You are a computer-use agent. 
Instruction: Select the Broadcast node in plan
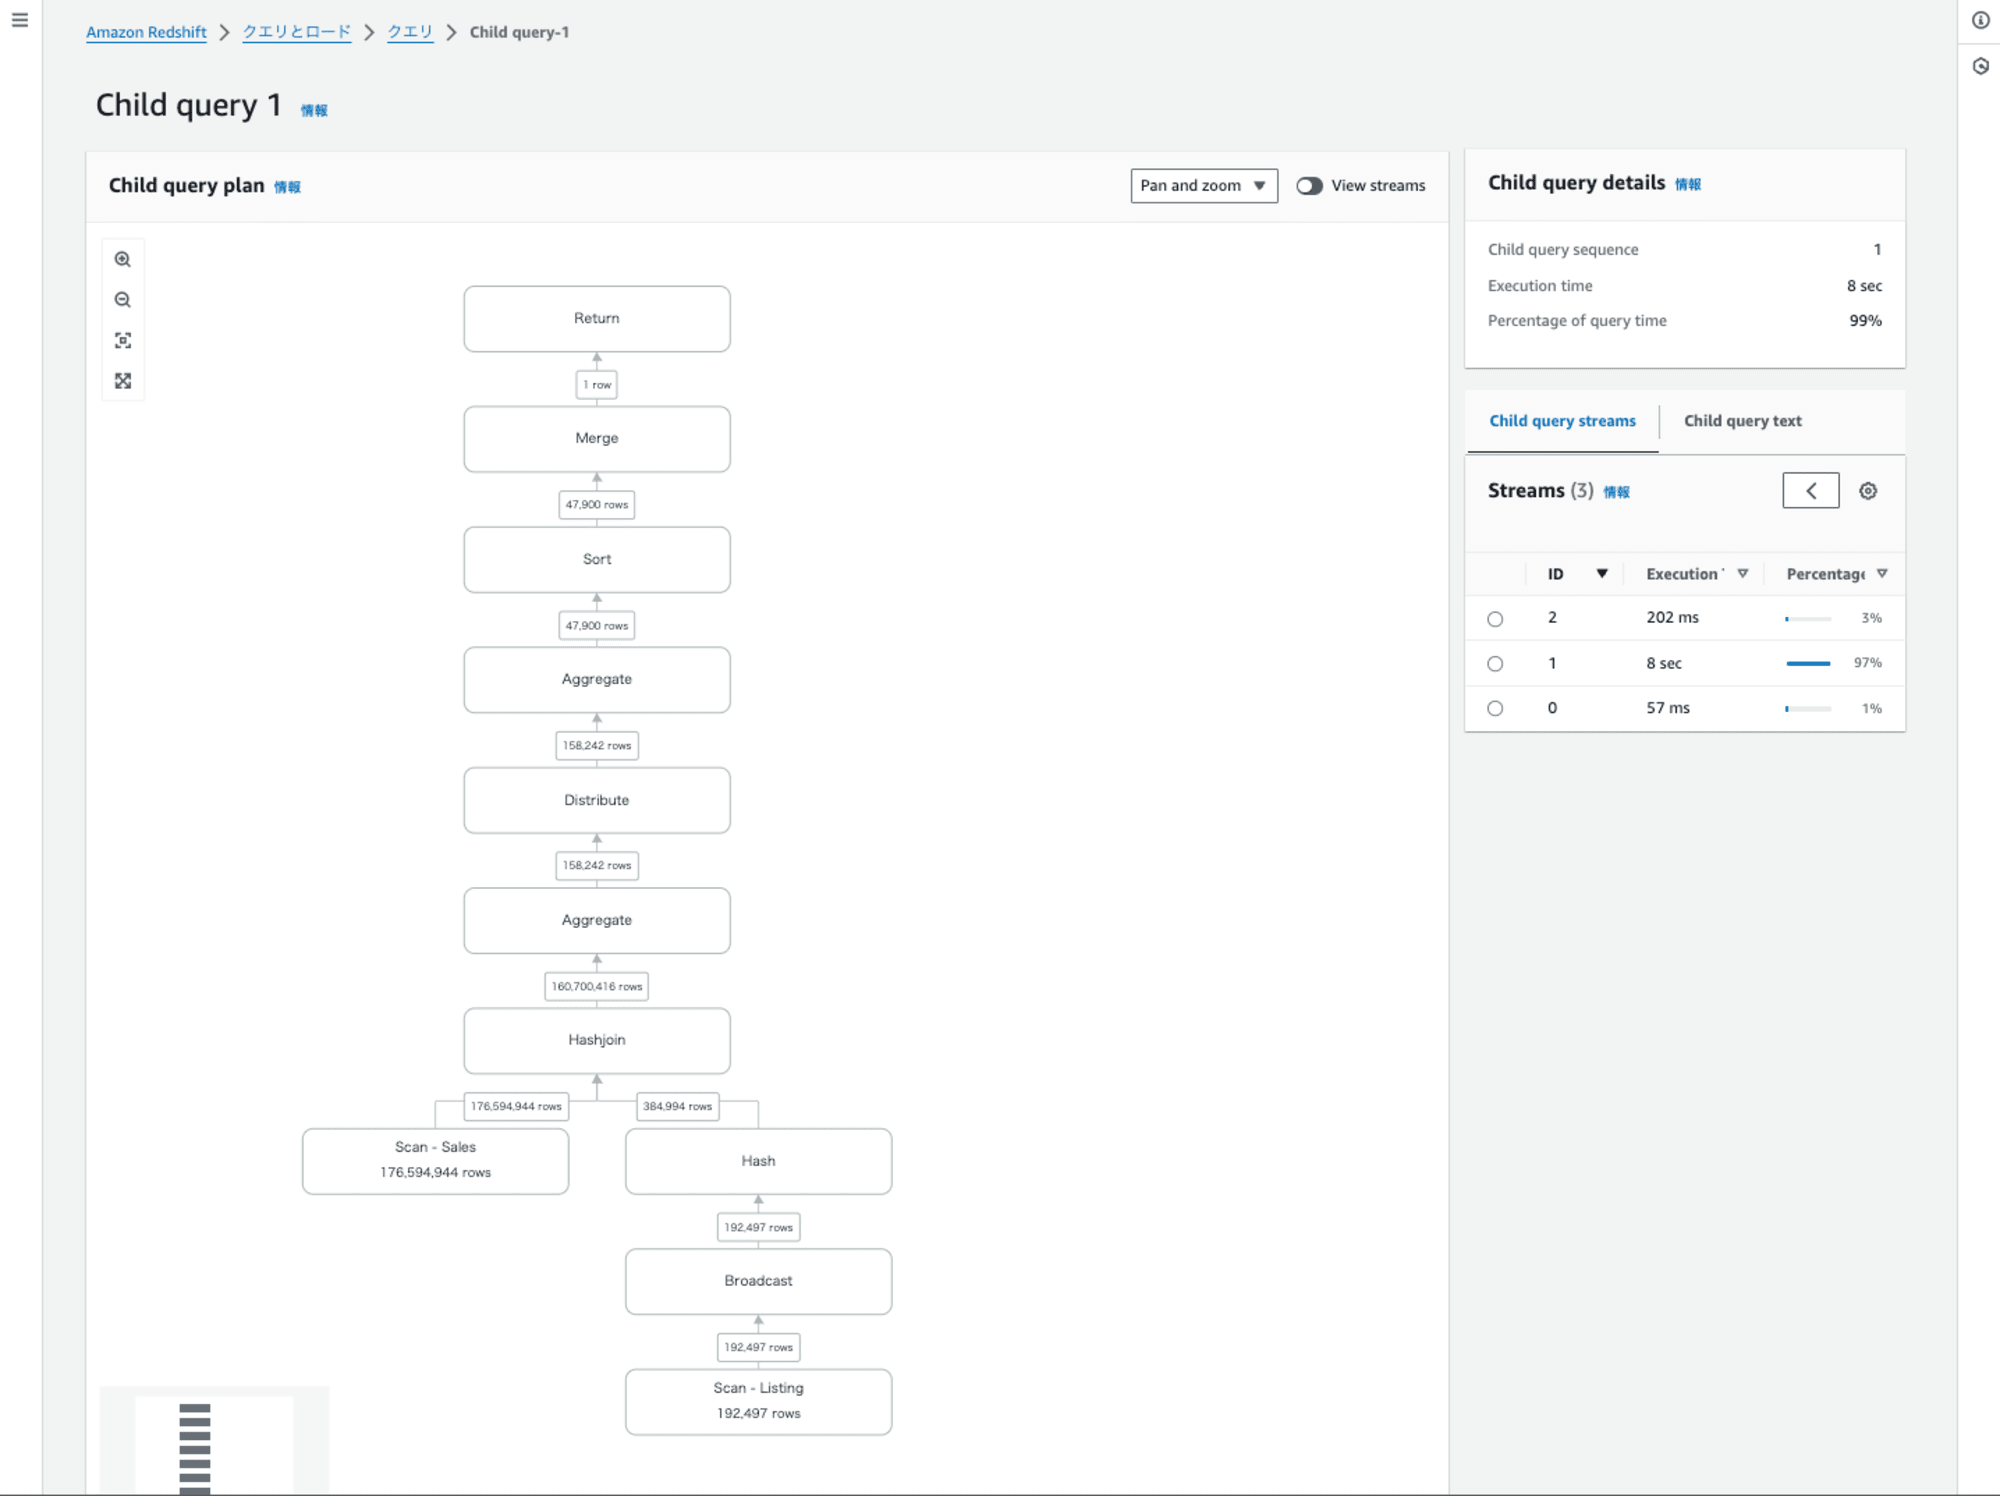click(759, 1281)
